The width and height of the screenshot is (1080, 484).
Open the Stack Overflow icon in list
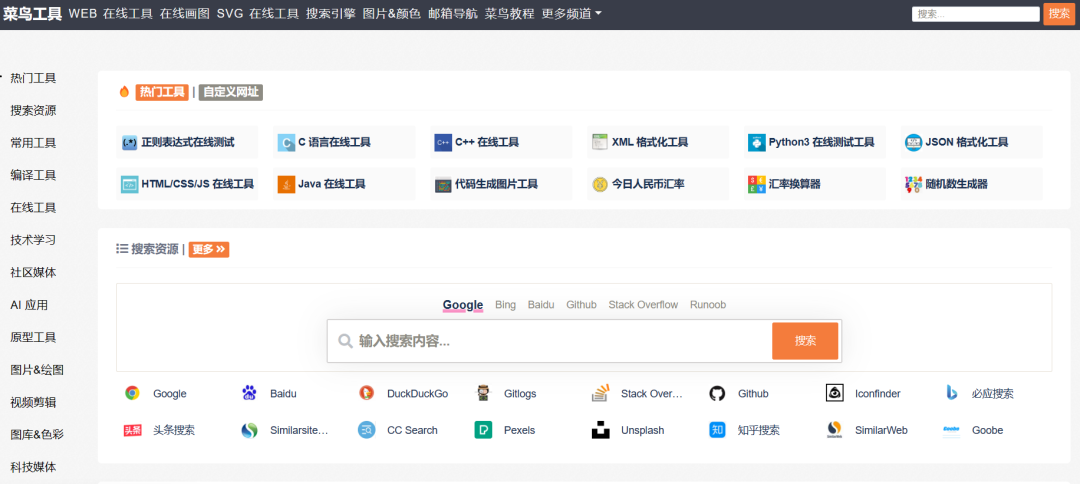coord(601,393)
